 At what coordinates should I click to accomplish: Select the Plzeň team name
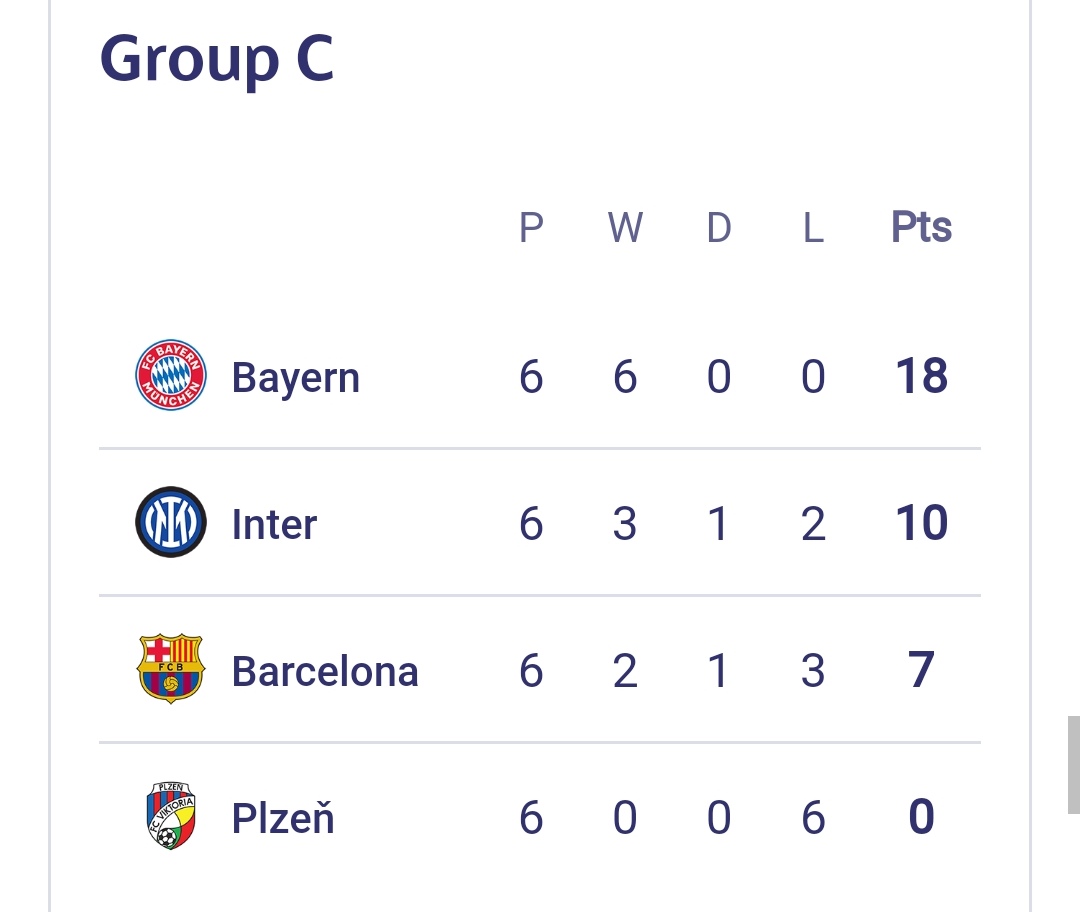coord(283,818)
